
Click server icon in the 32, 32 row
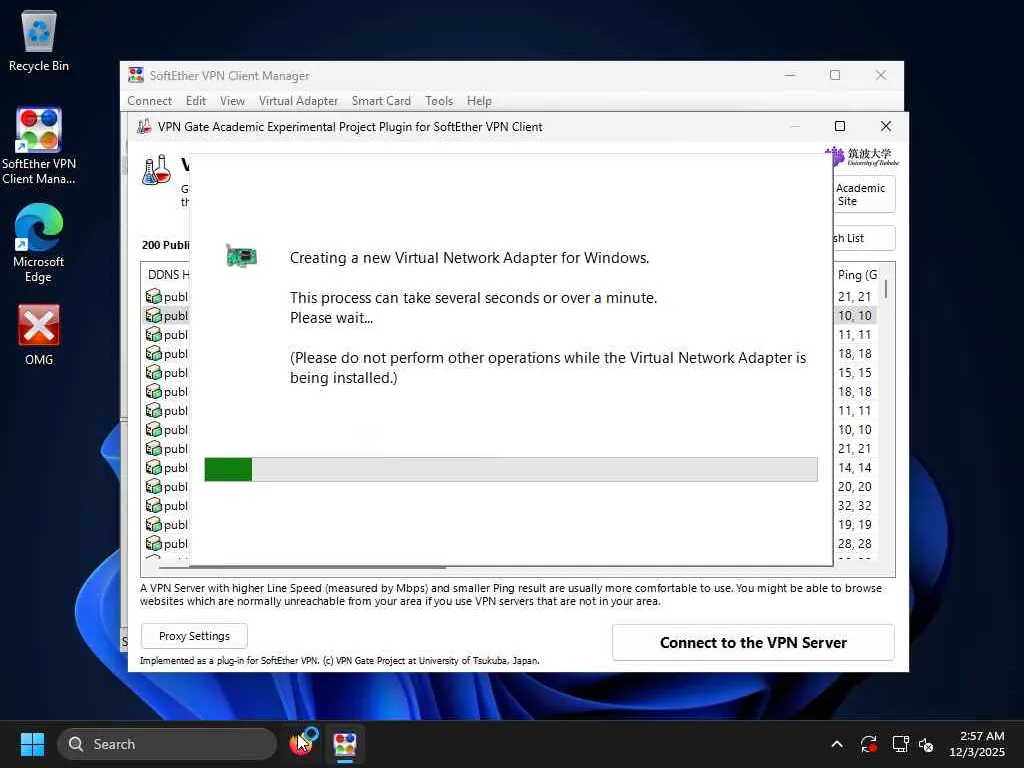(x=153, y=505)
